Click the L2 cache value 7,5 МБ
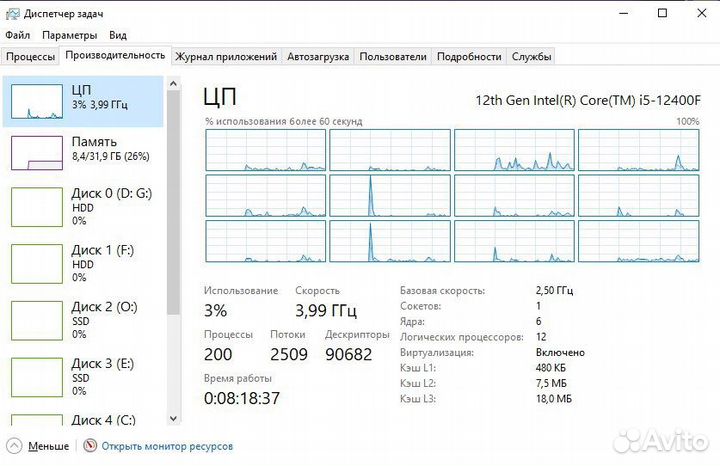This screenshot has width=720, height=466. (x=551, y=383)
